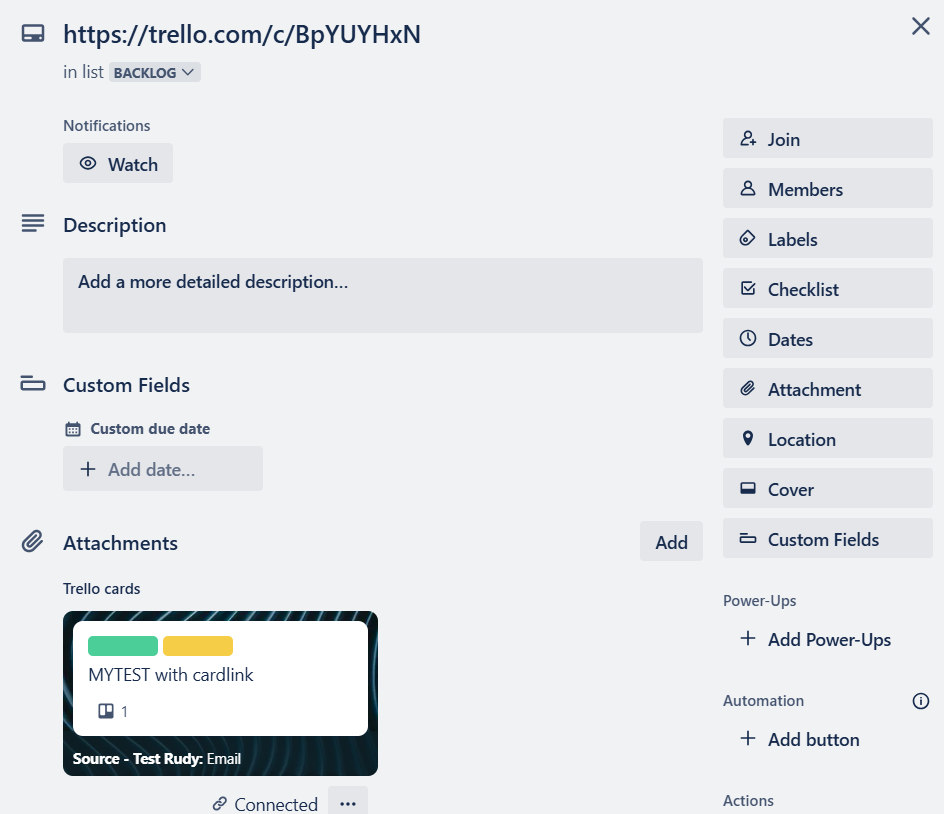Viewport: 944px width, 814px height.
Task: Open the MYTEST with cardlink card thumbnail
Action: (x=220, y=694)
